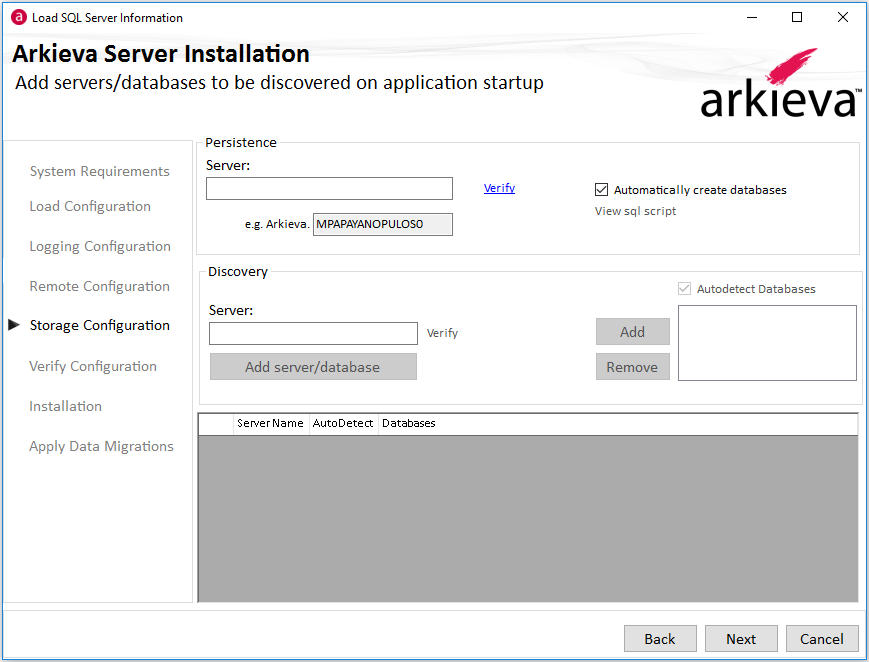Viewport: 869px width, 662px height.
Task: Click the Databases column header
Action: [408, 424]
